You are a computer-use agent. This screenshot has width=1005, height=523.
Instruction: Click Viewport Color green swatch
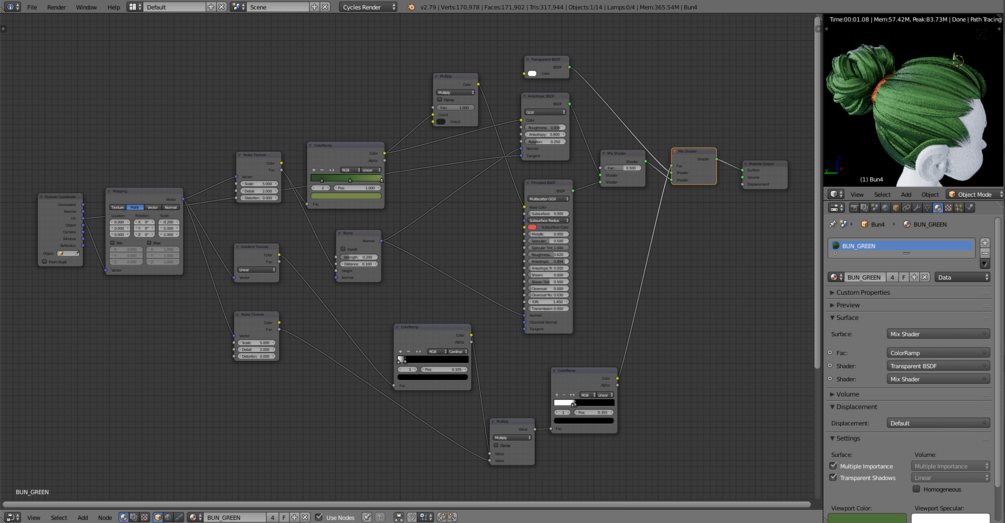tap(867, 518)
